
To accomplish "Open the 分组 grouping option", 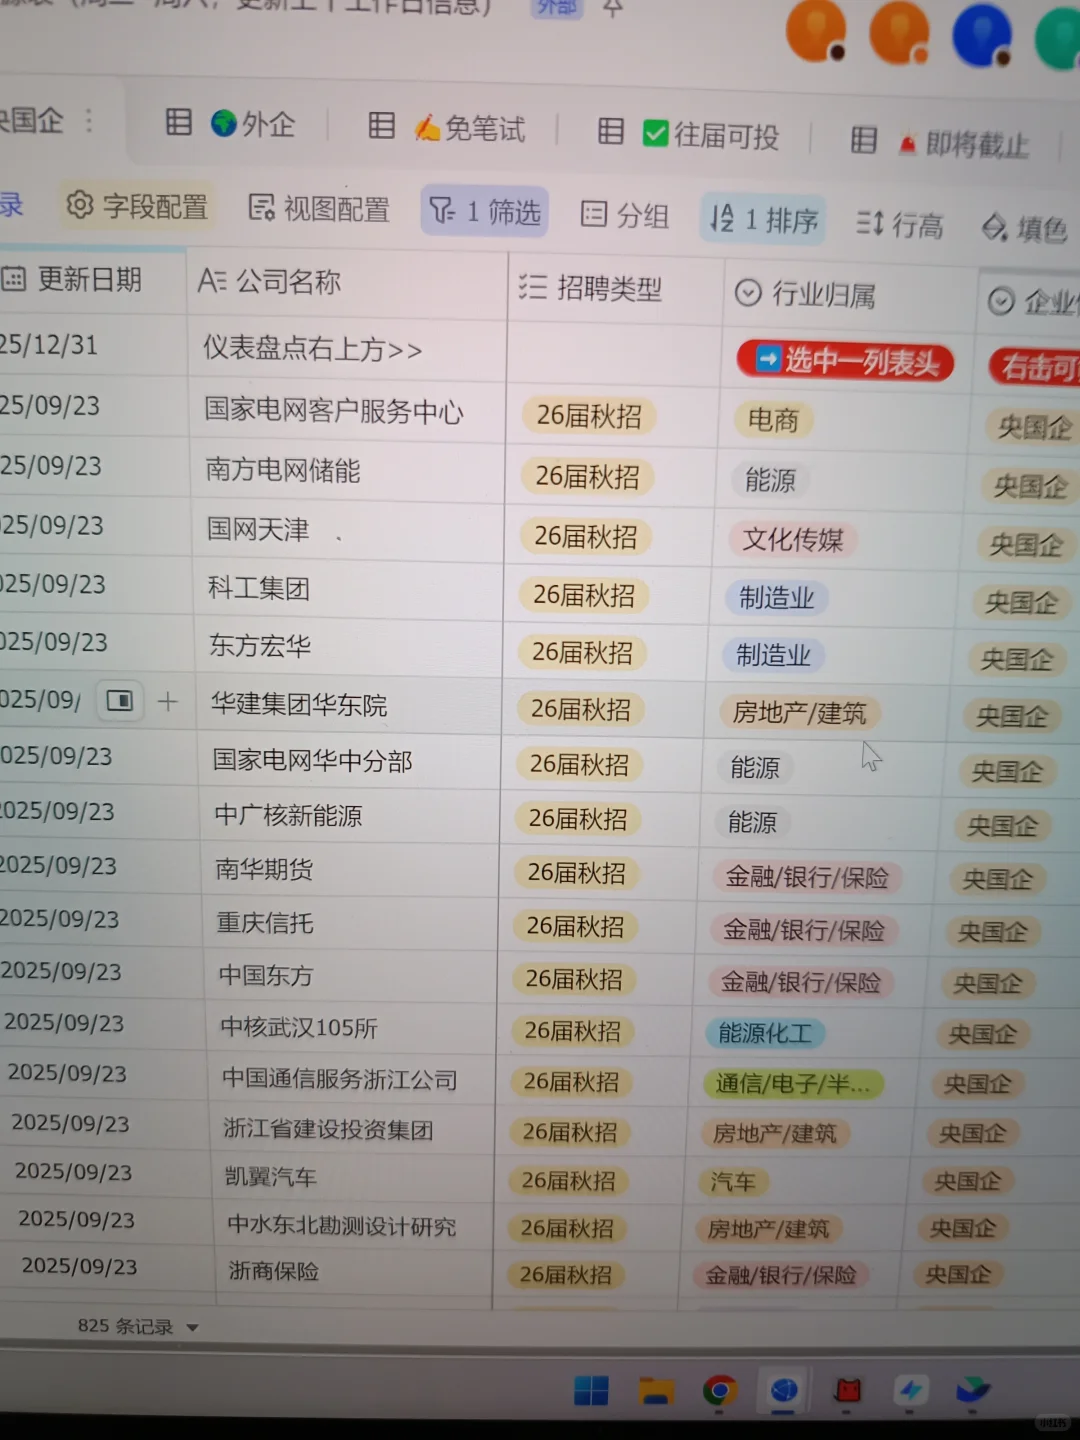I will (x=625, y=215).
